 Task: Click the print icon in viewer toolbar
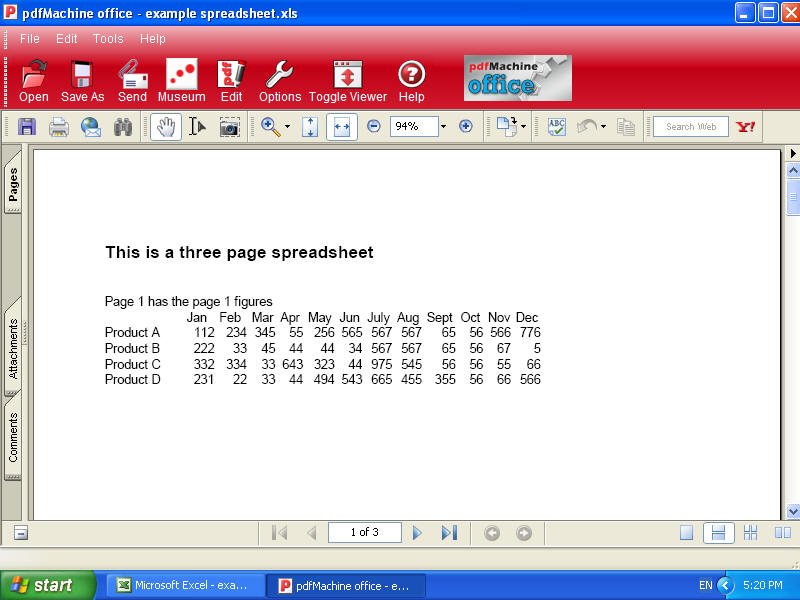(x=59, y=127)
